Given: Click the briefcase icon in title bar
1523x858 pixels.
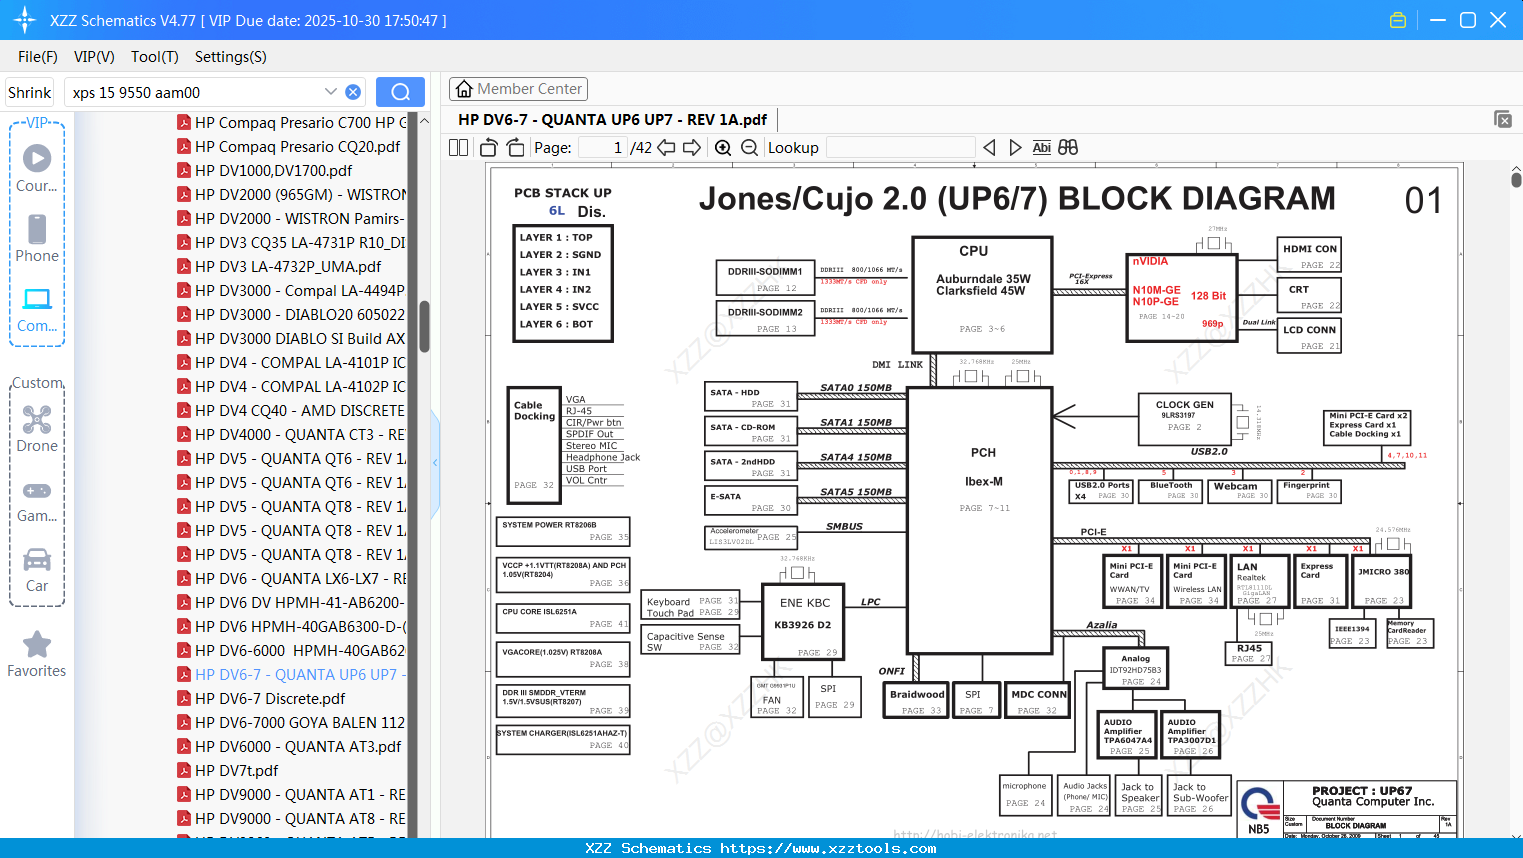Looking at the screenshot, I should pyautogui.click(x=1398, y=20).
